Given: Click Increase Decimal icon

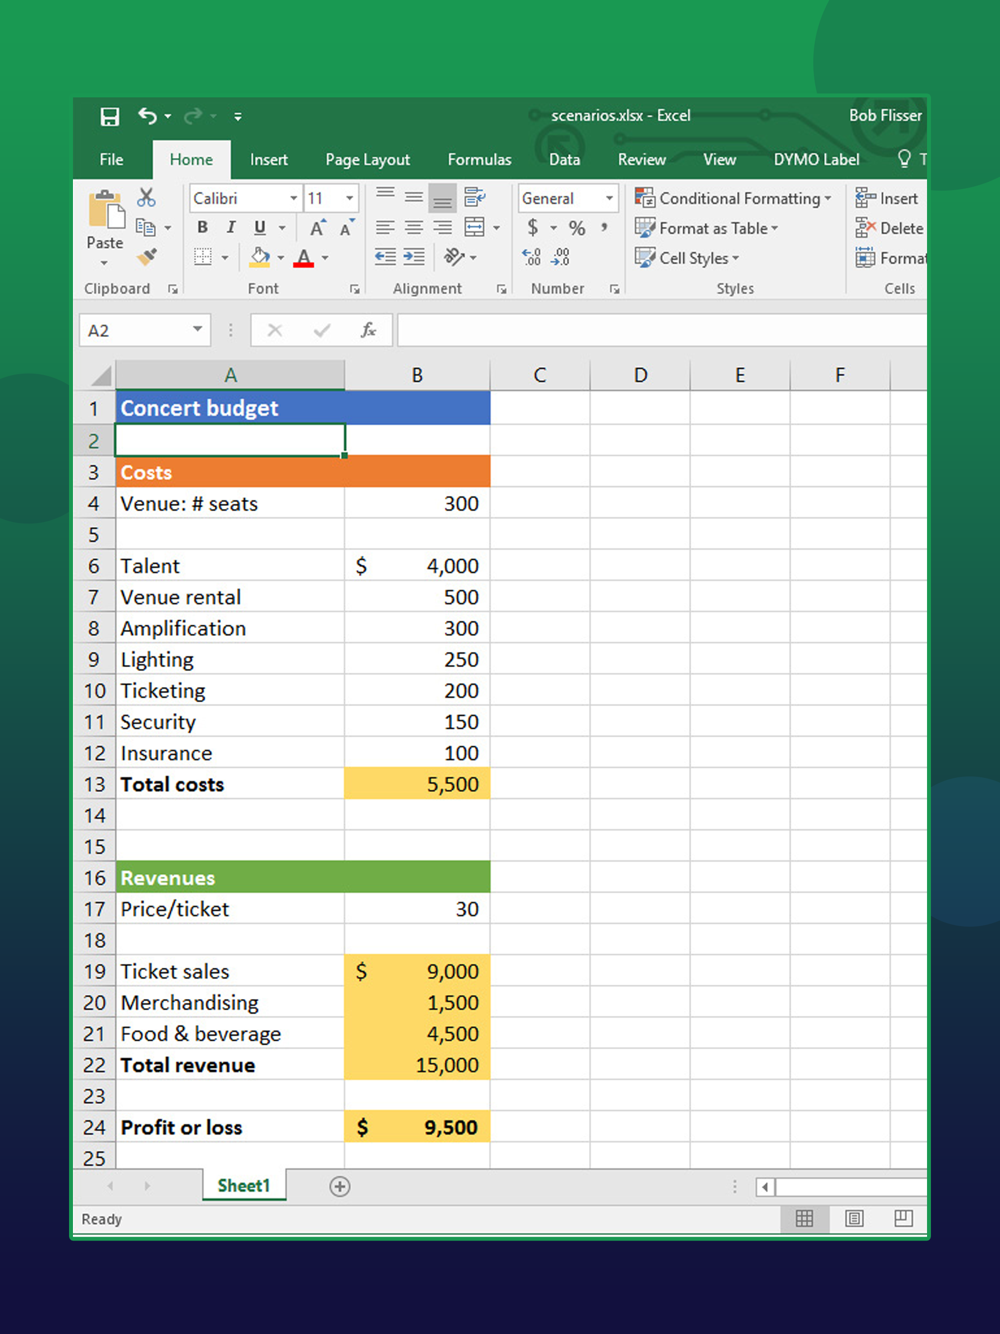Looking at the screenshot, I should pos(532,258).
